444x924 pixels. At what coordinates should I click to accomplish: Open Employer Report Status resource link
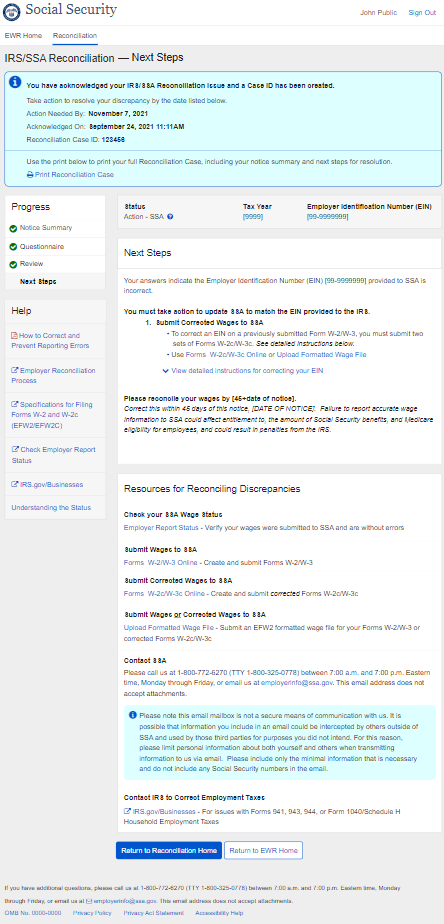tap(161, 527)
